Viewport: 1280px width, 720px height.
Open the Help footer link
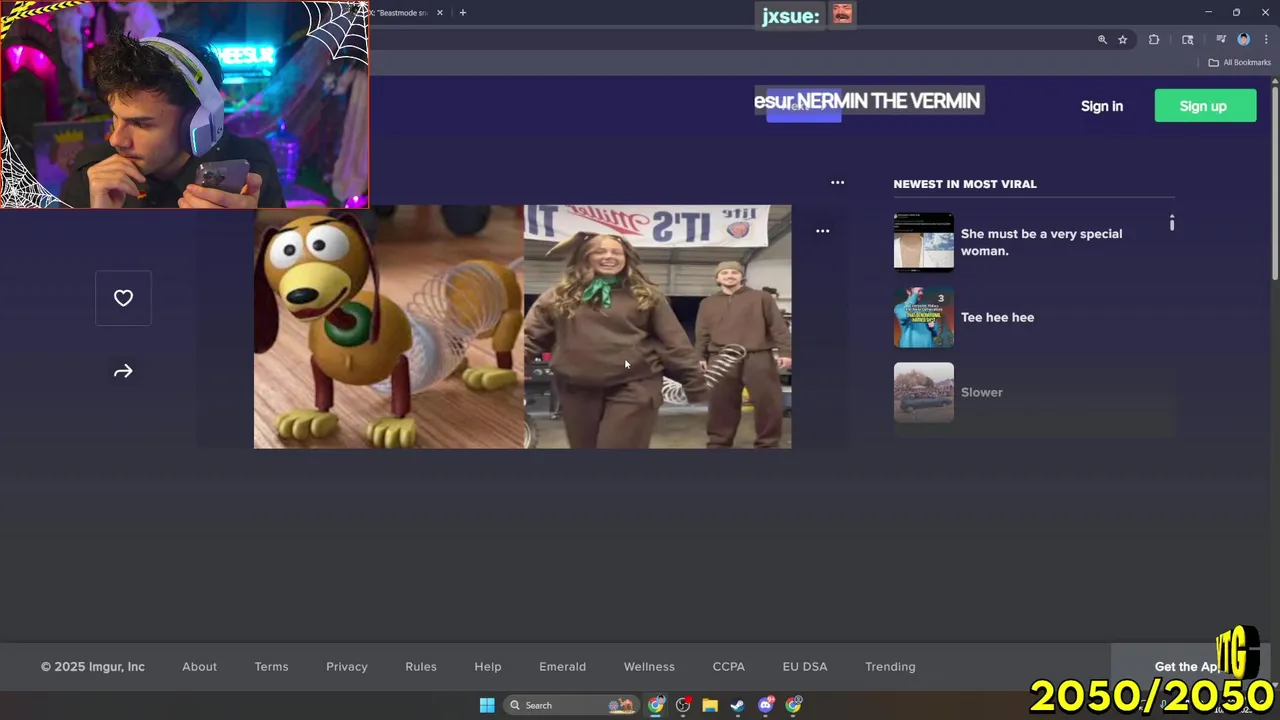click(x=488, y=667)
